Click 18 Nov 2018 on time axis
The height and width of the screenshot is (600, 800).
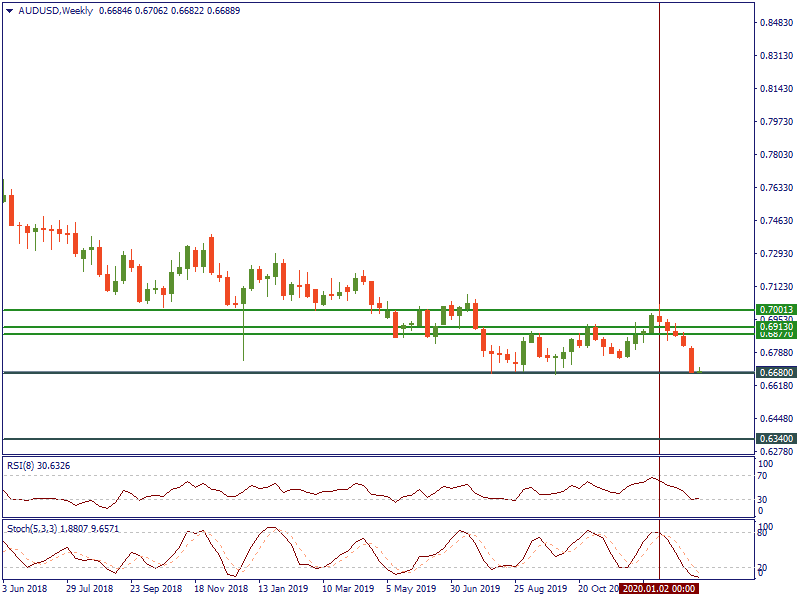(x=220, y=589)
